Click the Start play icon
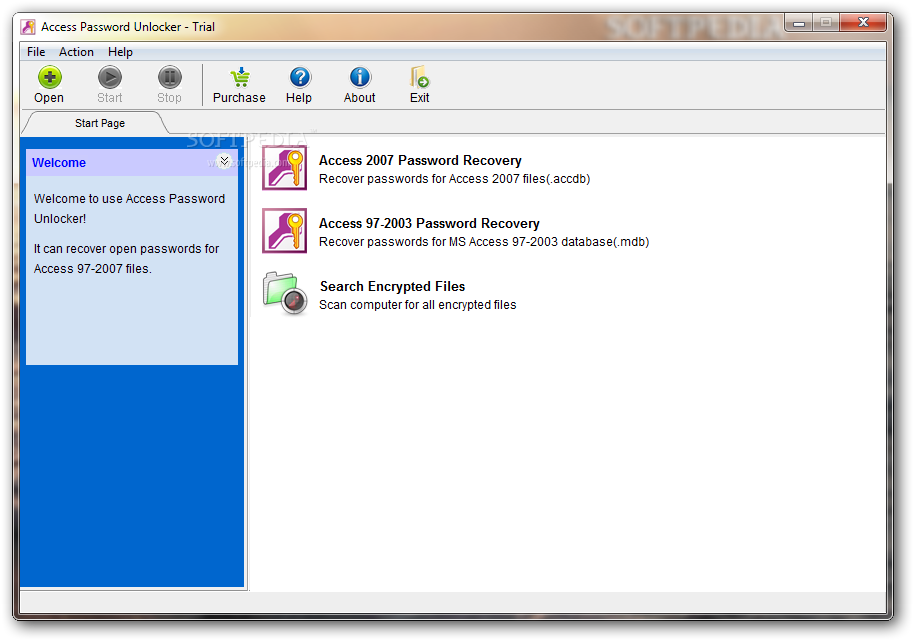Screen dimensions: 914x641 pyautogui.click(x=110, y=78)
